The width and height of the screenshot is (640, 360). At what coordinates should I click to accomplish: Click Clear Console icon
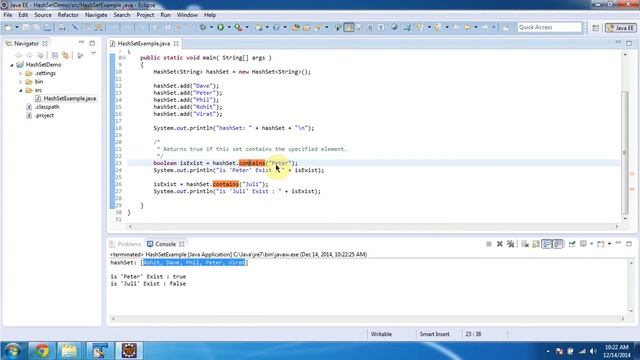525,244
